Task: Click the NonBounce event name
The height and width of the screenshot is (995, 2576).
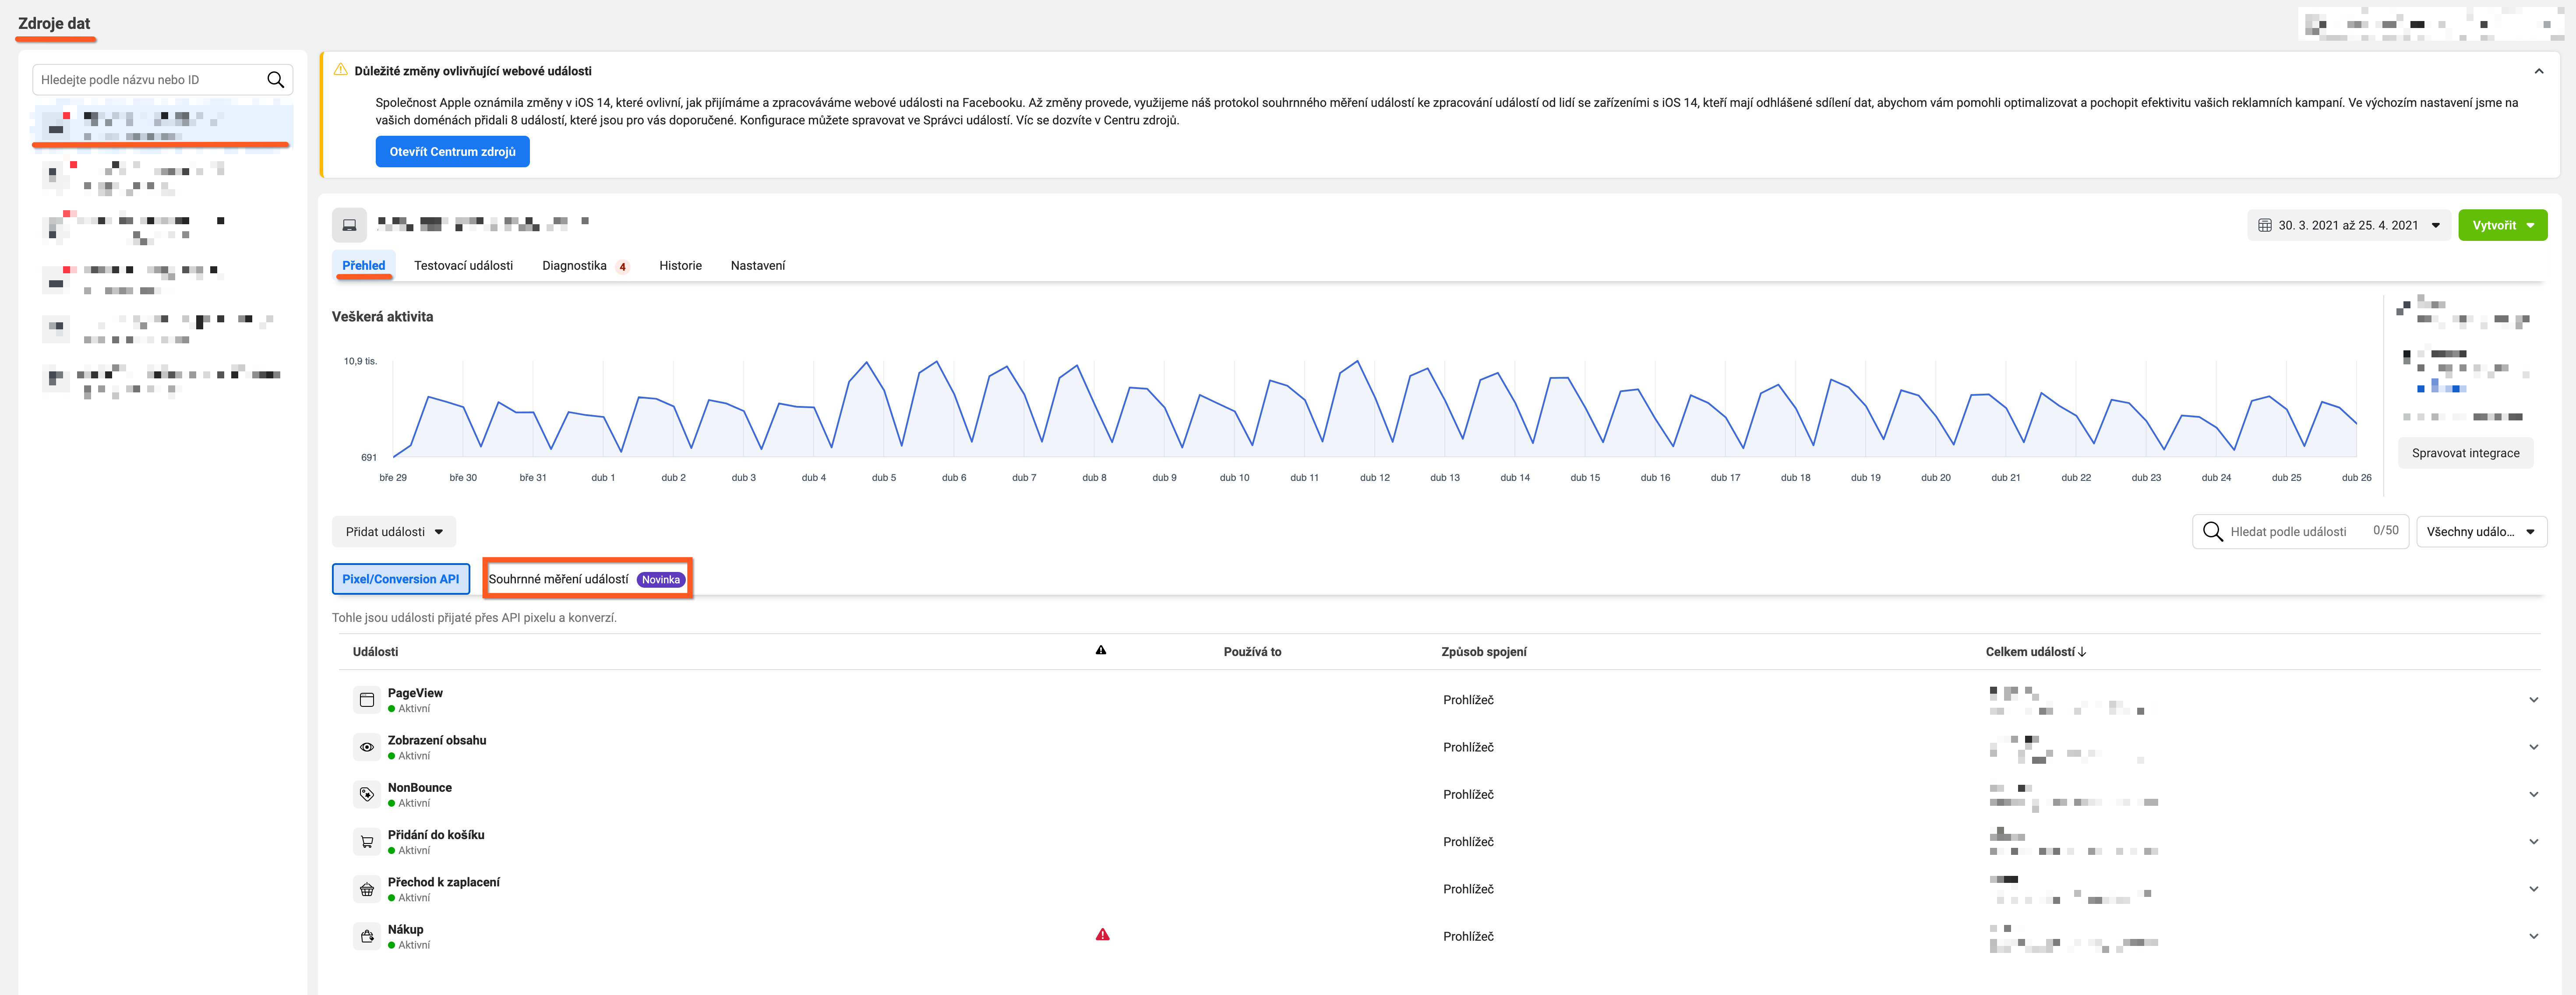Action: click(x=420, y=787)
